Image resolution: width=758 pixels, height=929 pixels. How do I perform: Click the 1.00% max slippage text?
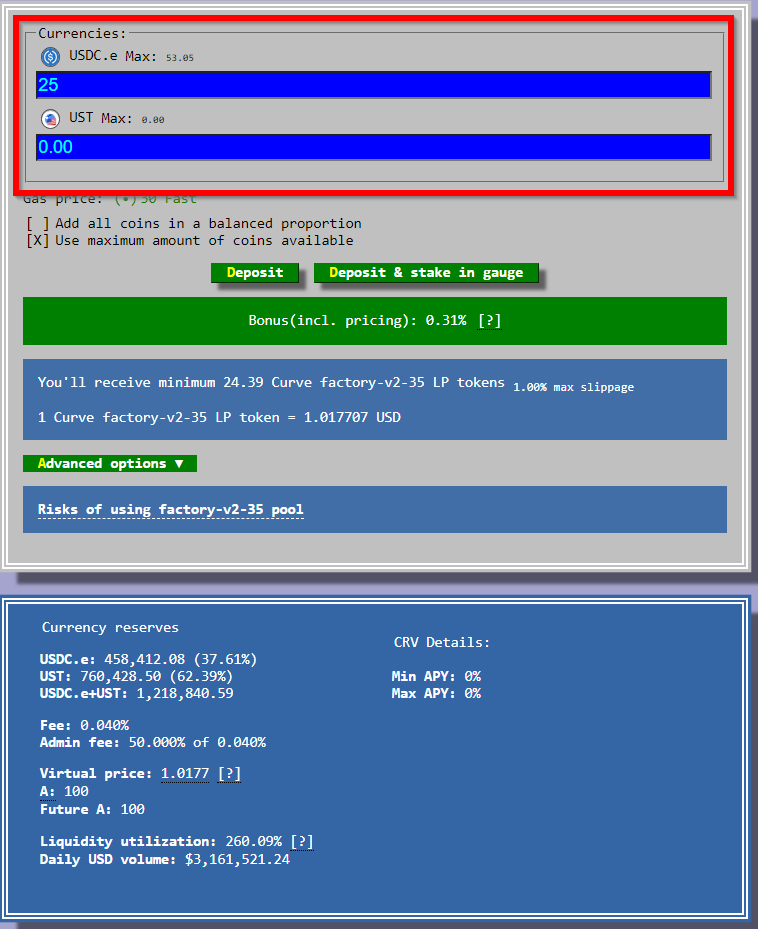[x=573, y=387]
